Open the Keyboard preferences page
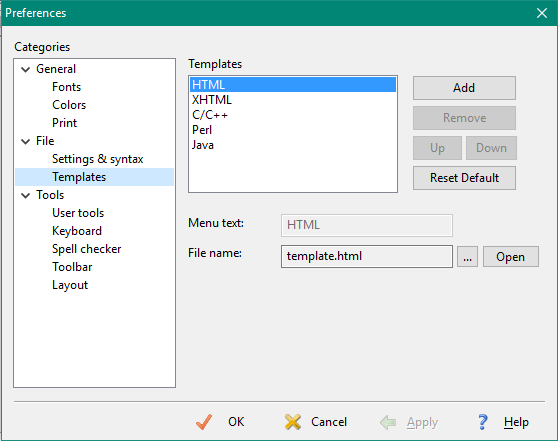 point(77,231)
